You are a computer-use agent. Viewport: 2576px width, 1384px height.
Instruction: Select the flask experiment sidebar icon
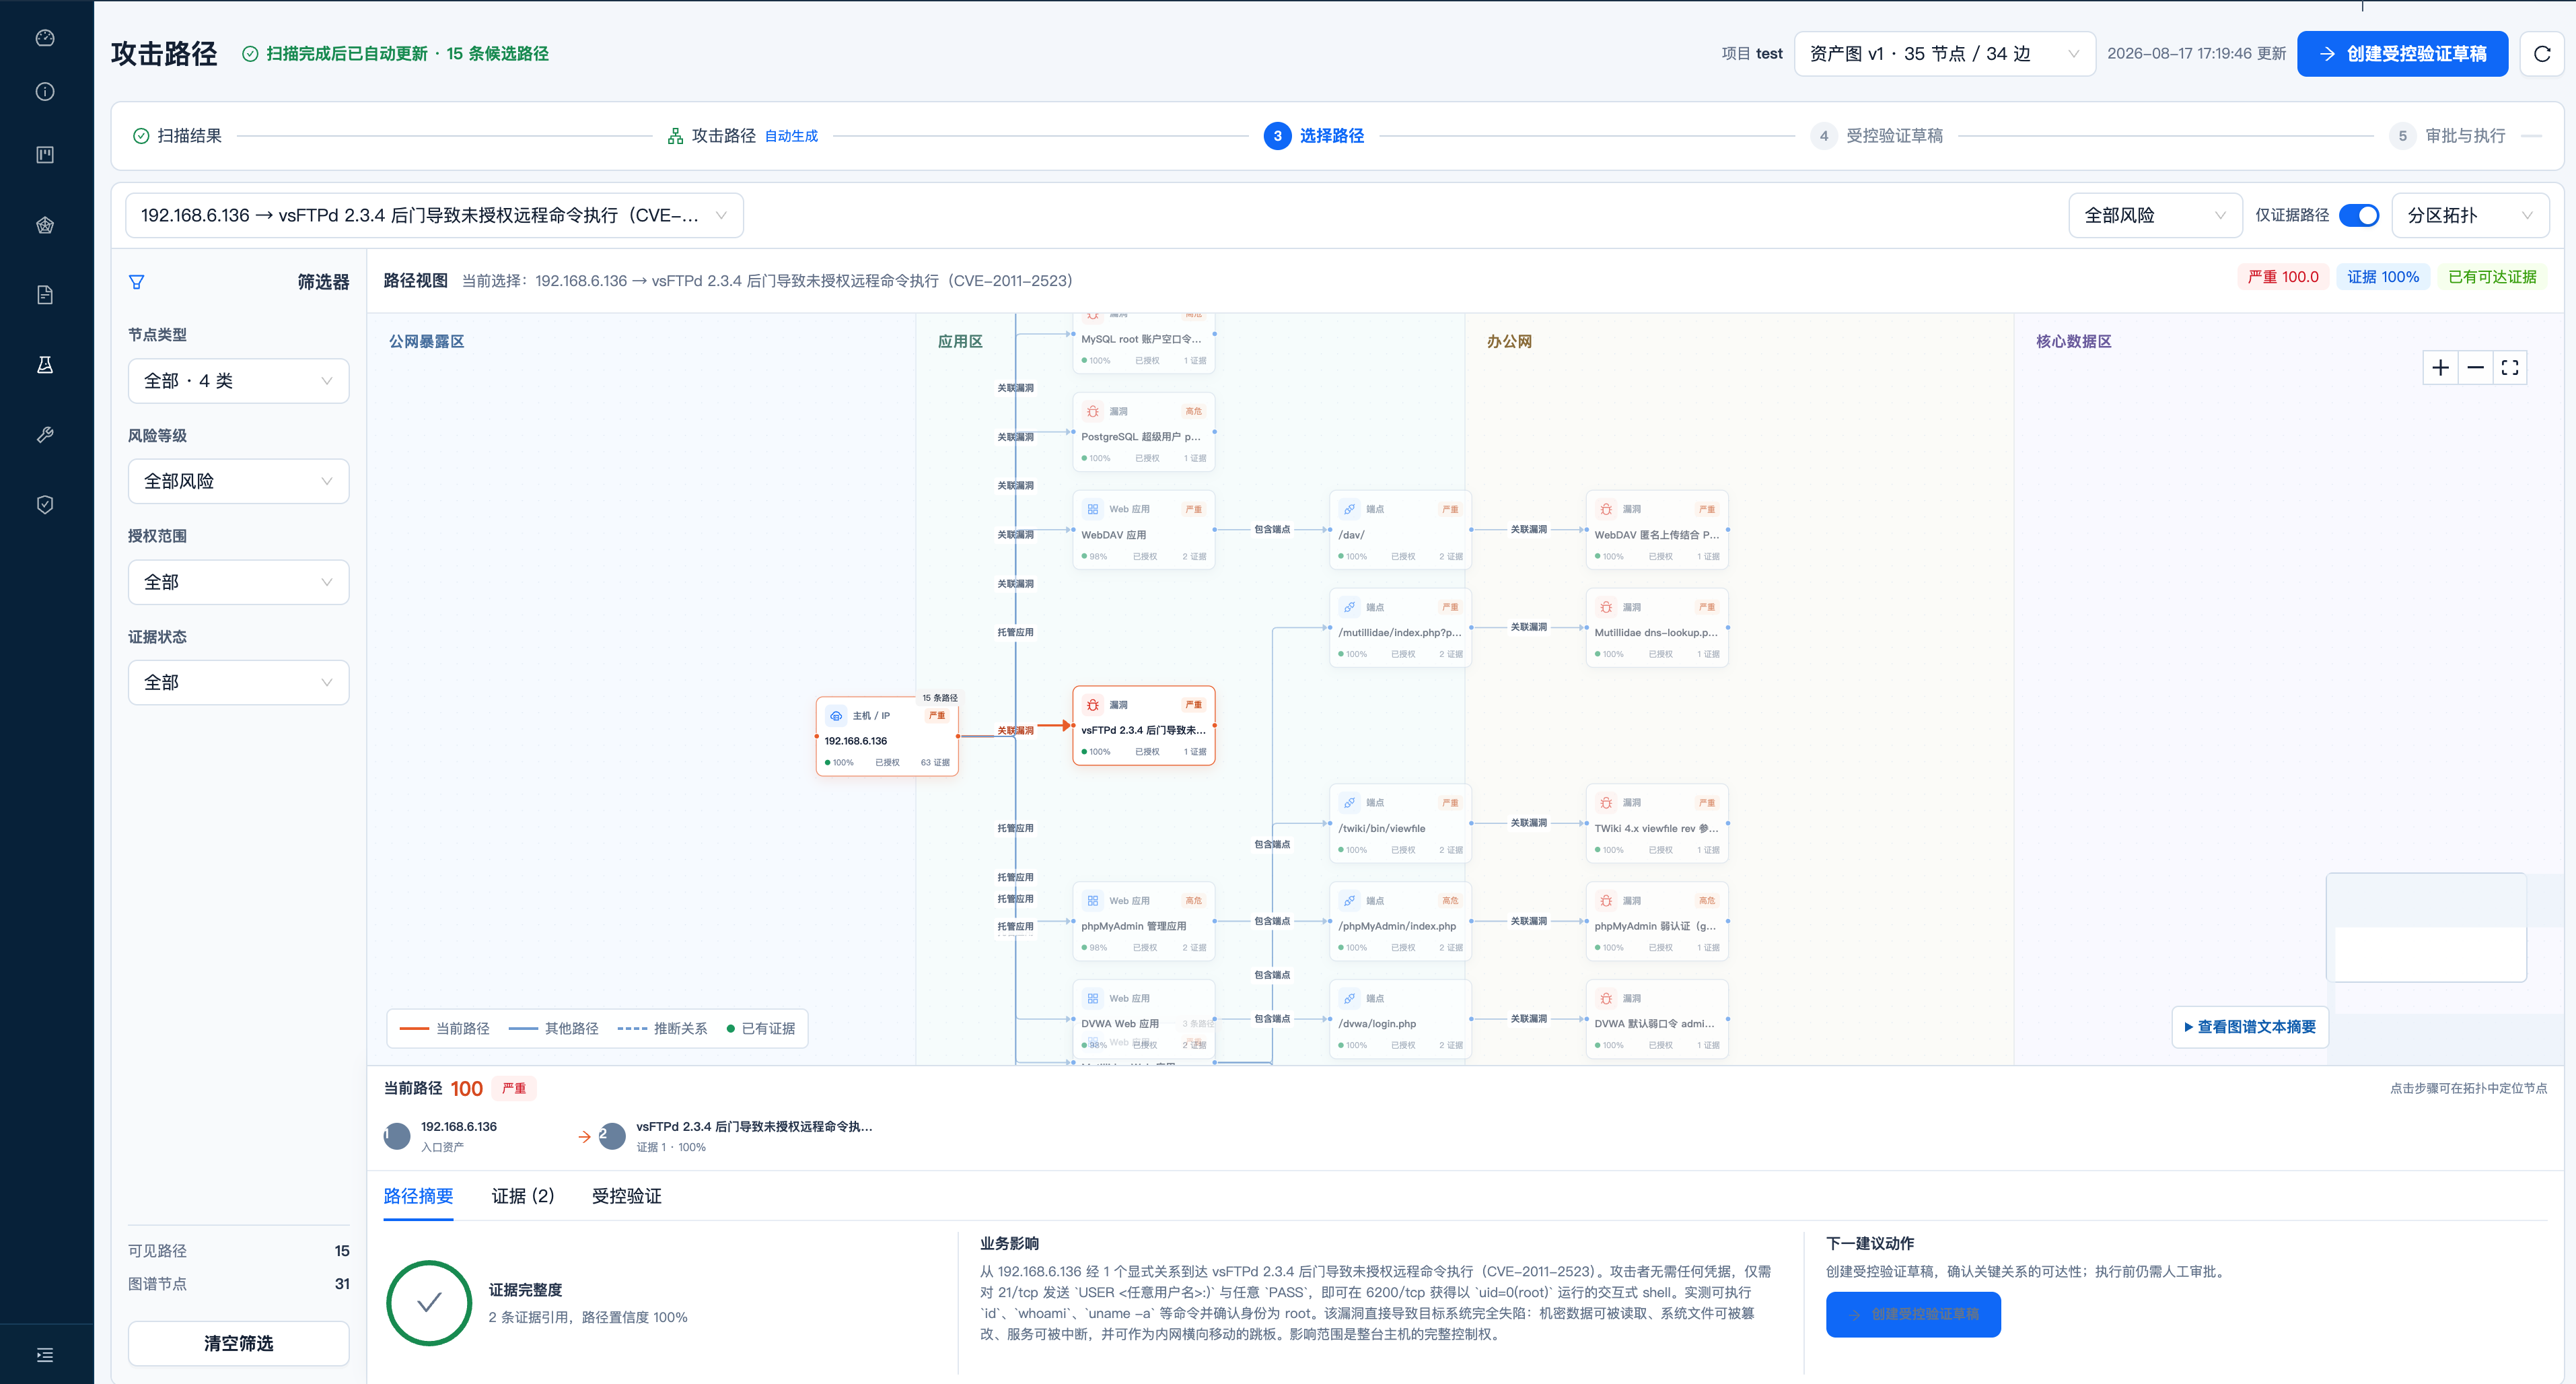(x=45, y=365)
